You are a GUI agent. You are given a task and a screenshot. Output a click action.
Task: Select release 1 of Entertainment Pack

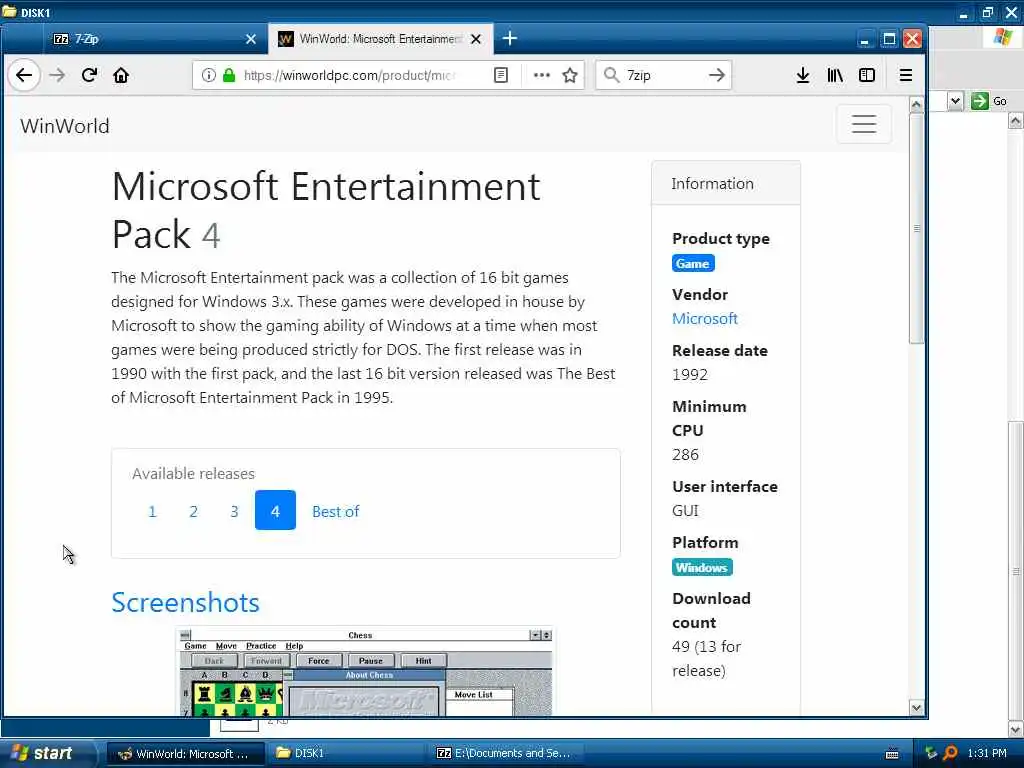click(x=152, y=511)
